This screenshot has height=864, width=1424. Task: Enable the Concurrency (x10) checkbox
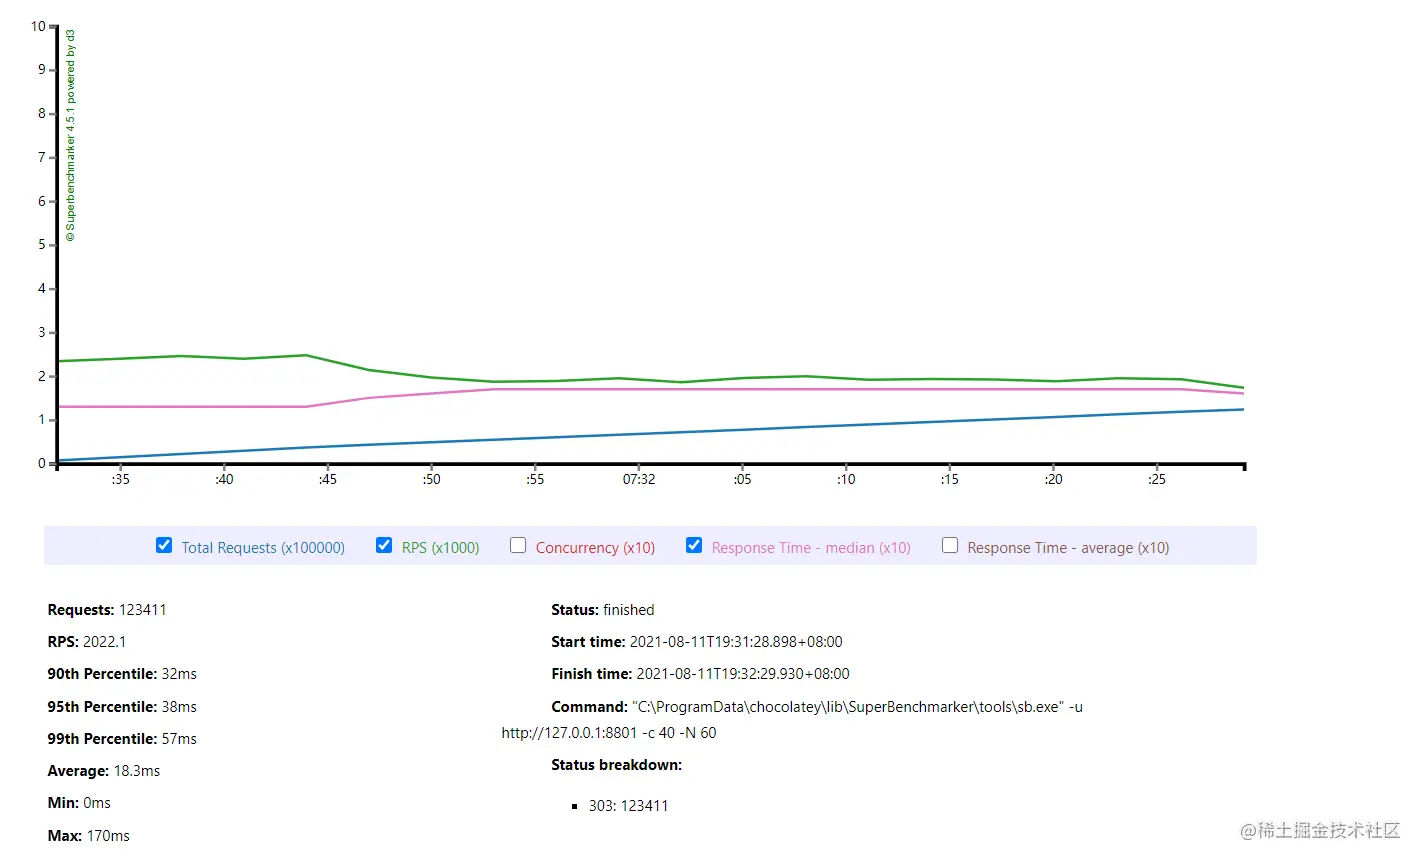518,545
